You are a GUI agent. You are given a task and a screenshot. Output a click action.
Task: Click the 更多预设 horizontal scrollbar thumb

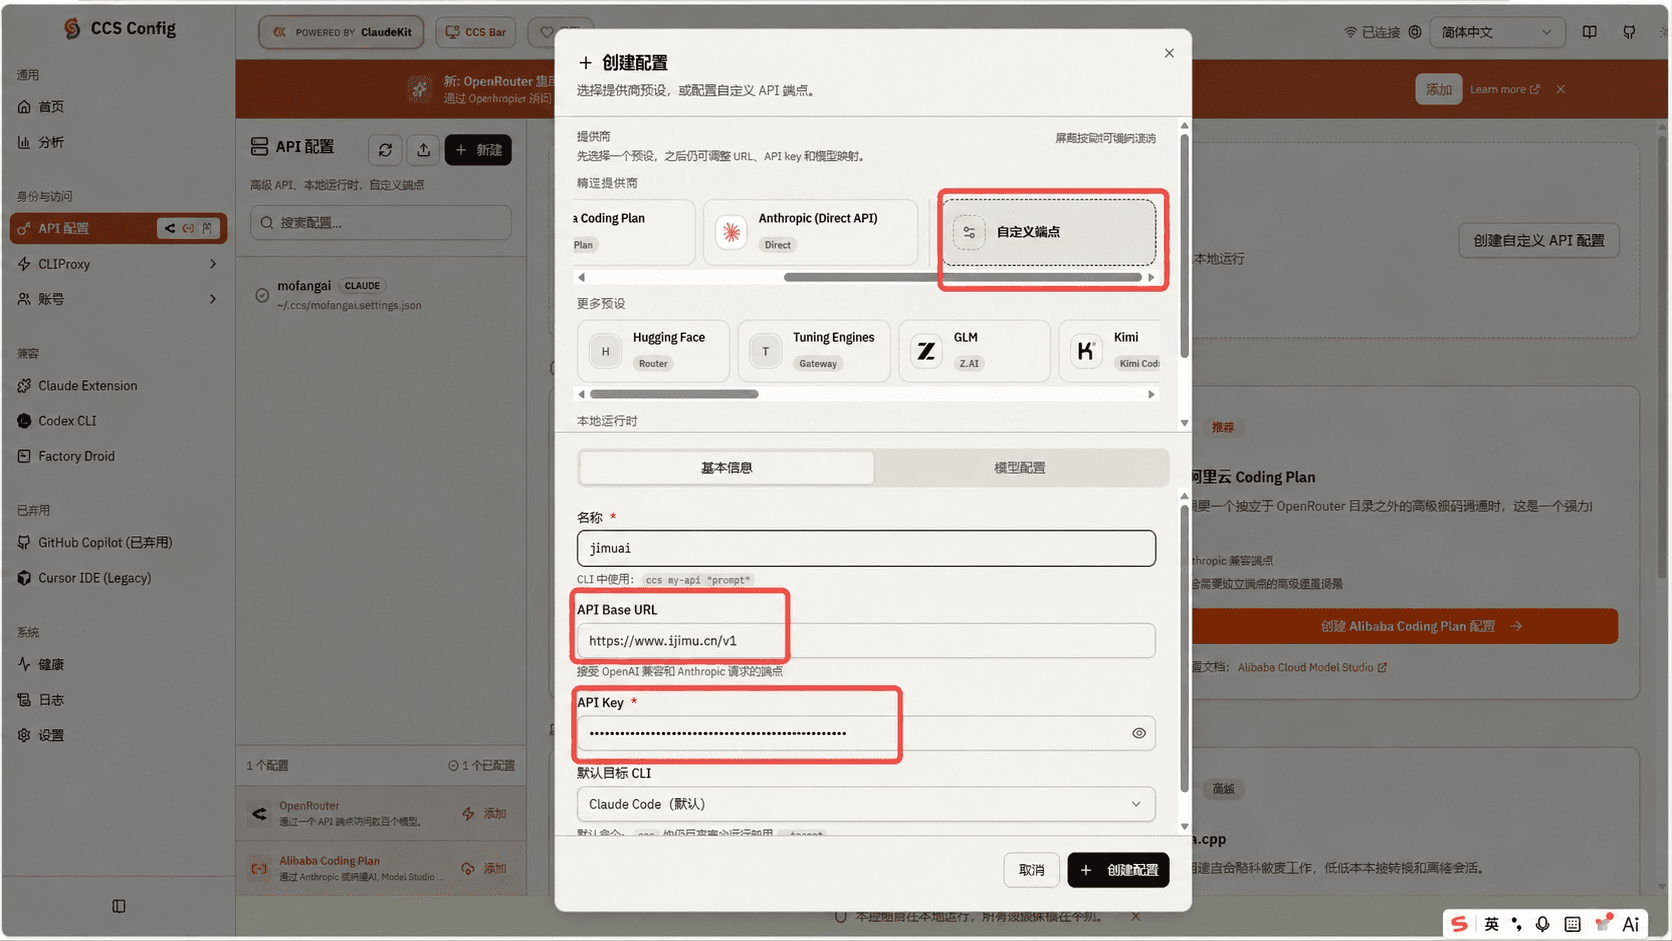[x=674, y=394]
